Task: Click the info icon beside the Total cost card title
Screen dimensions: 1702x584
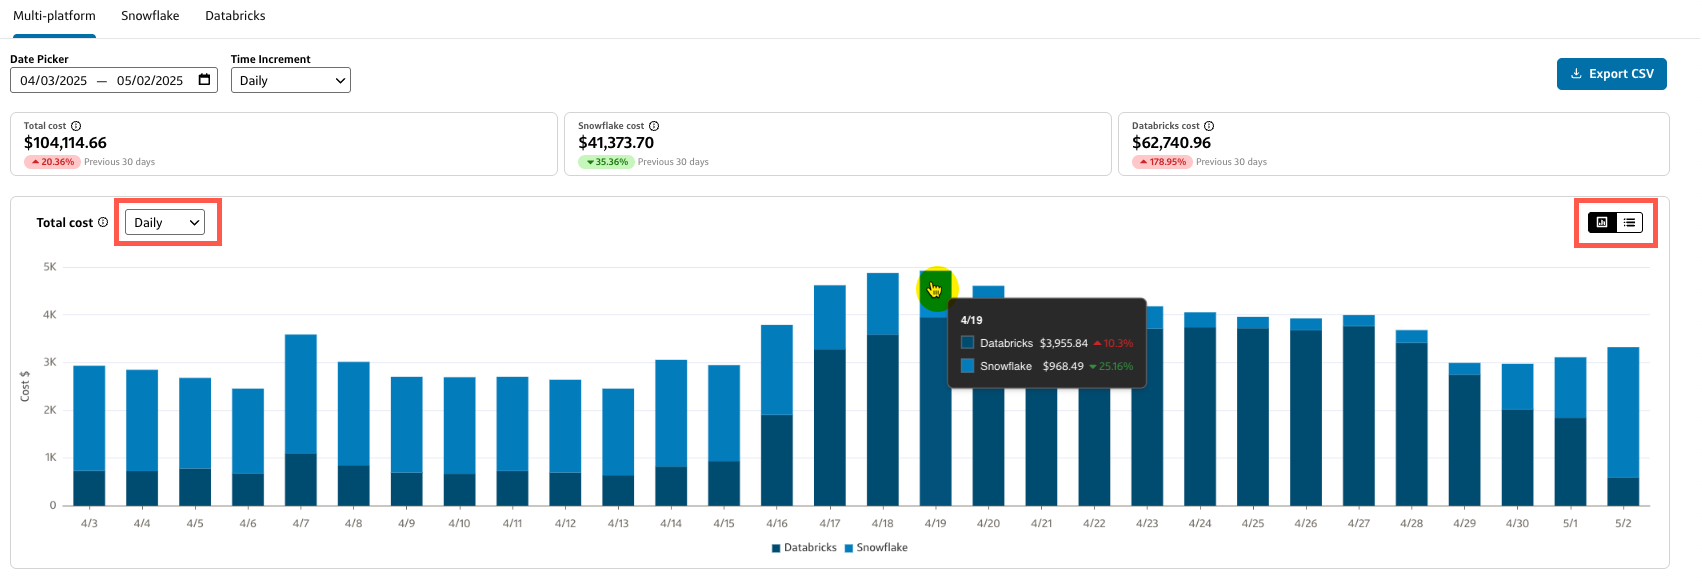Action: click(x=76, y=126)
